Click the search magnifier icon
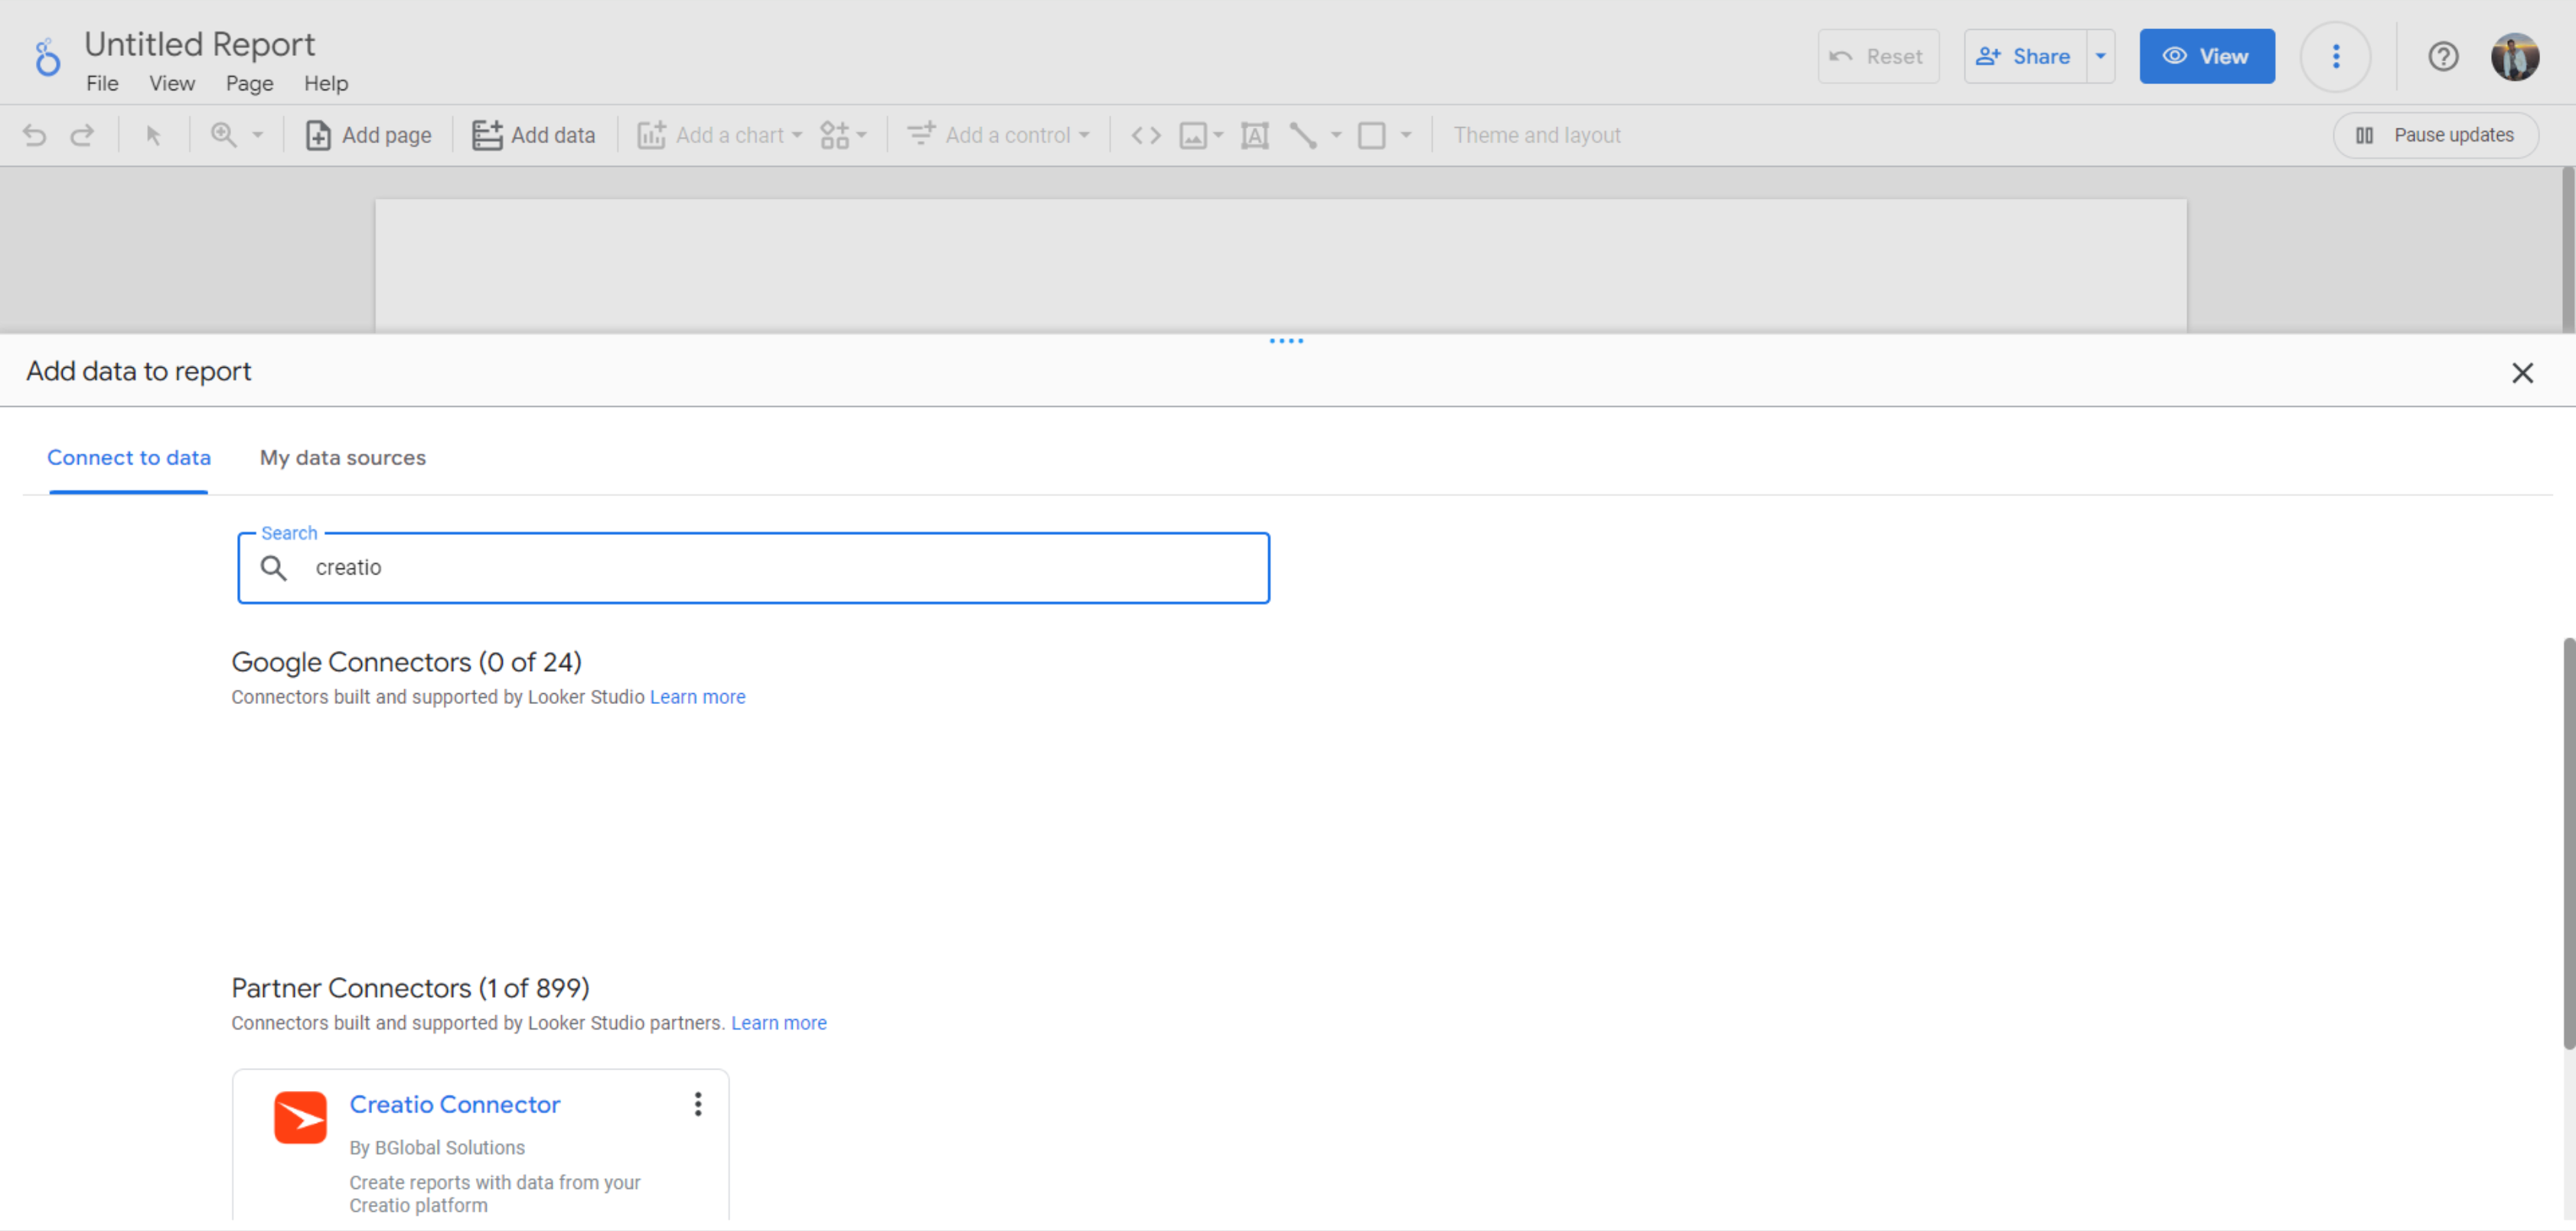 point(273,568)
